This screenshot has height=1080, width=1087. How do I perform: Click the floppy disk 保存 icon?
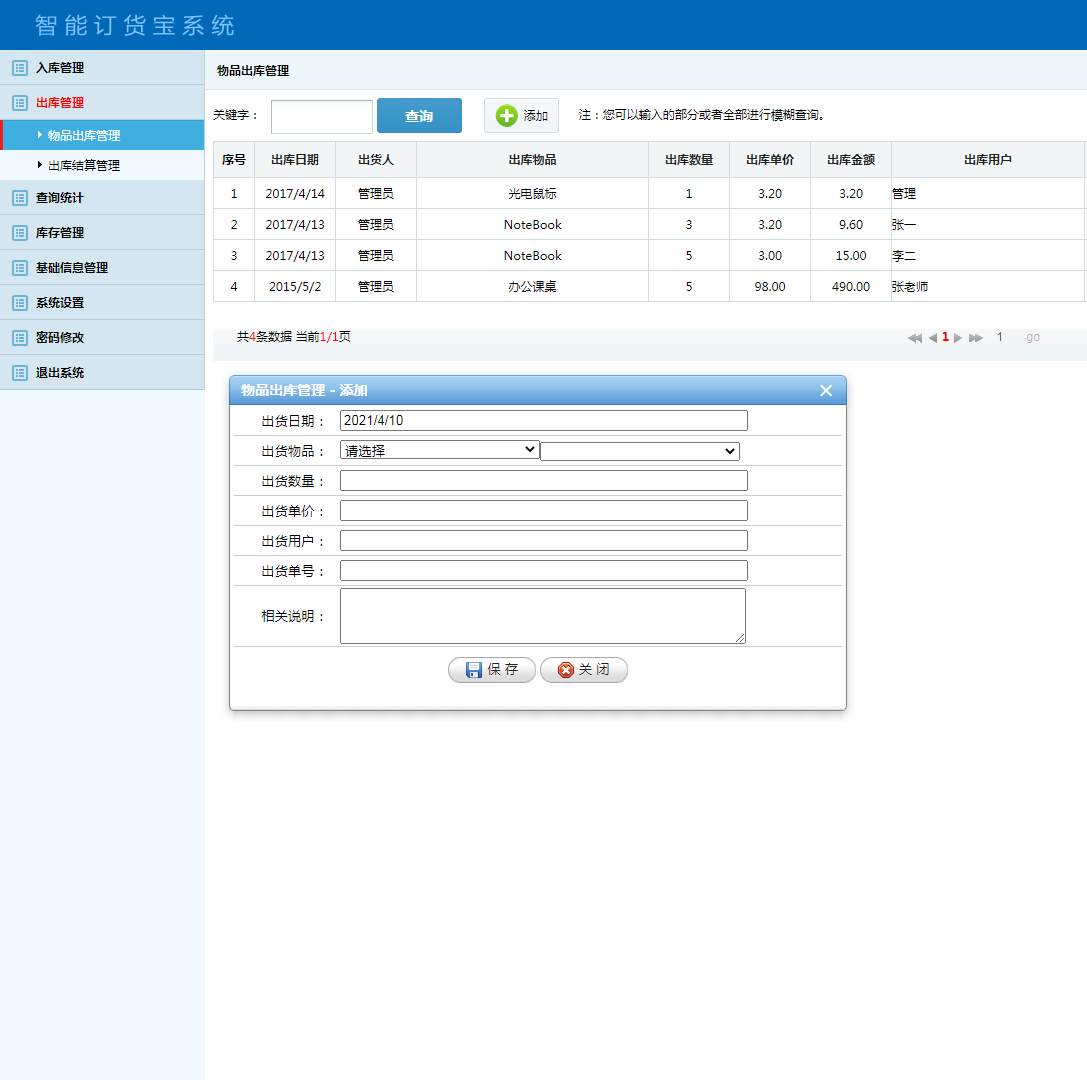(474, 670)
